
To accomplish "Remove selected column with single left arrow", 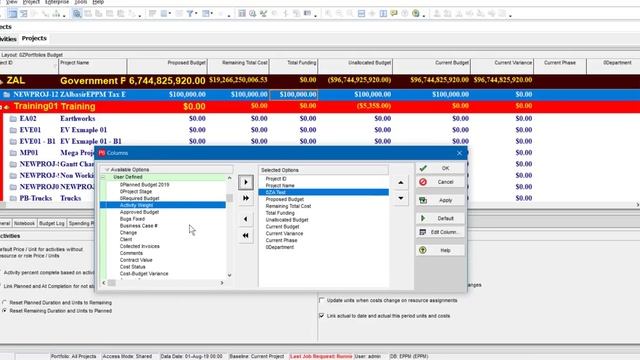I will coord(246,219).
